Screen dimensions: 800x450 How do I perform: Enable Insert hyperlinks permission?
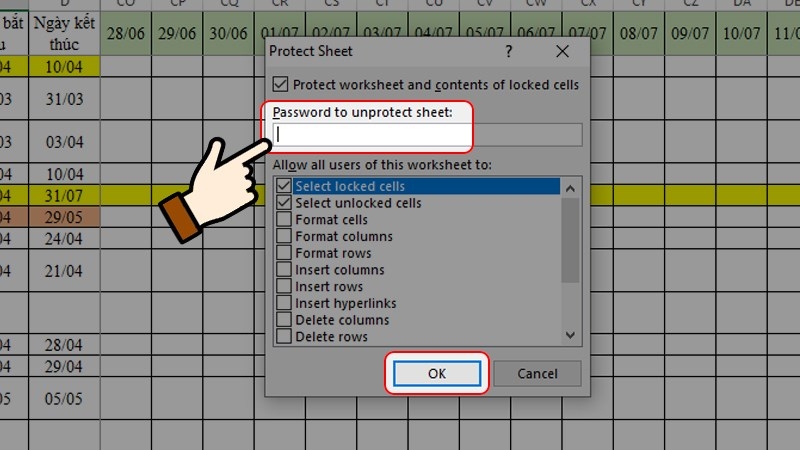pos(284,303)
